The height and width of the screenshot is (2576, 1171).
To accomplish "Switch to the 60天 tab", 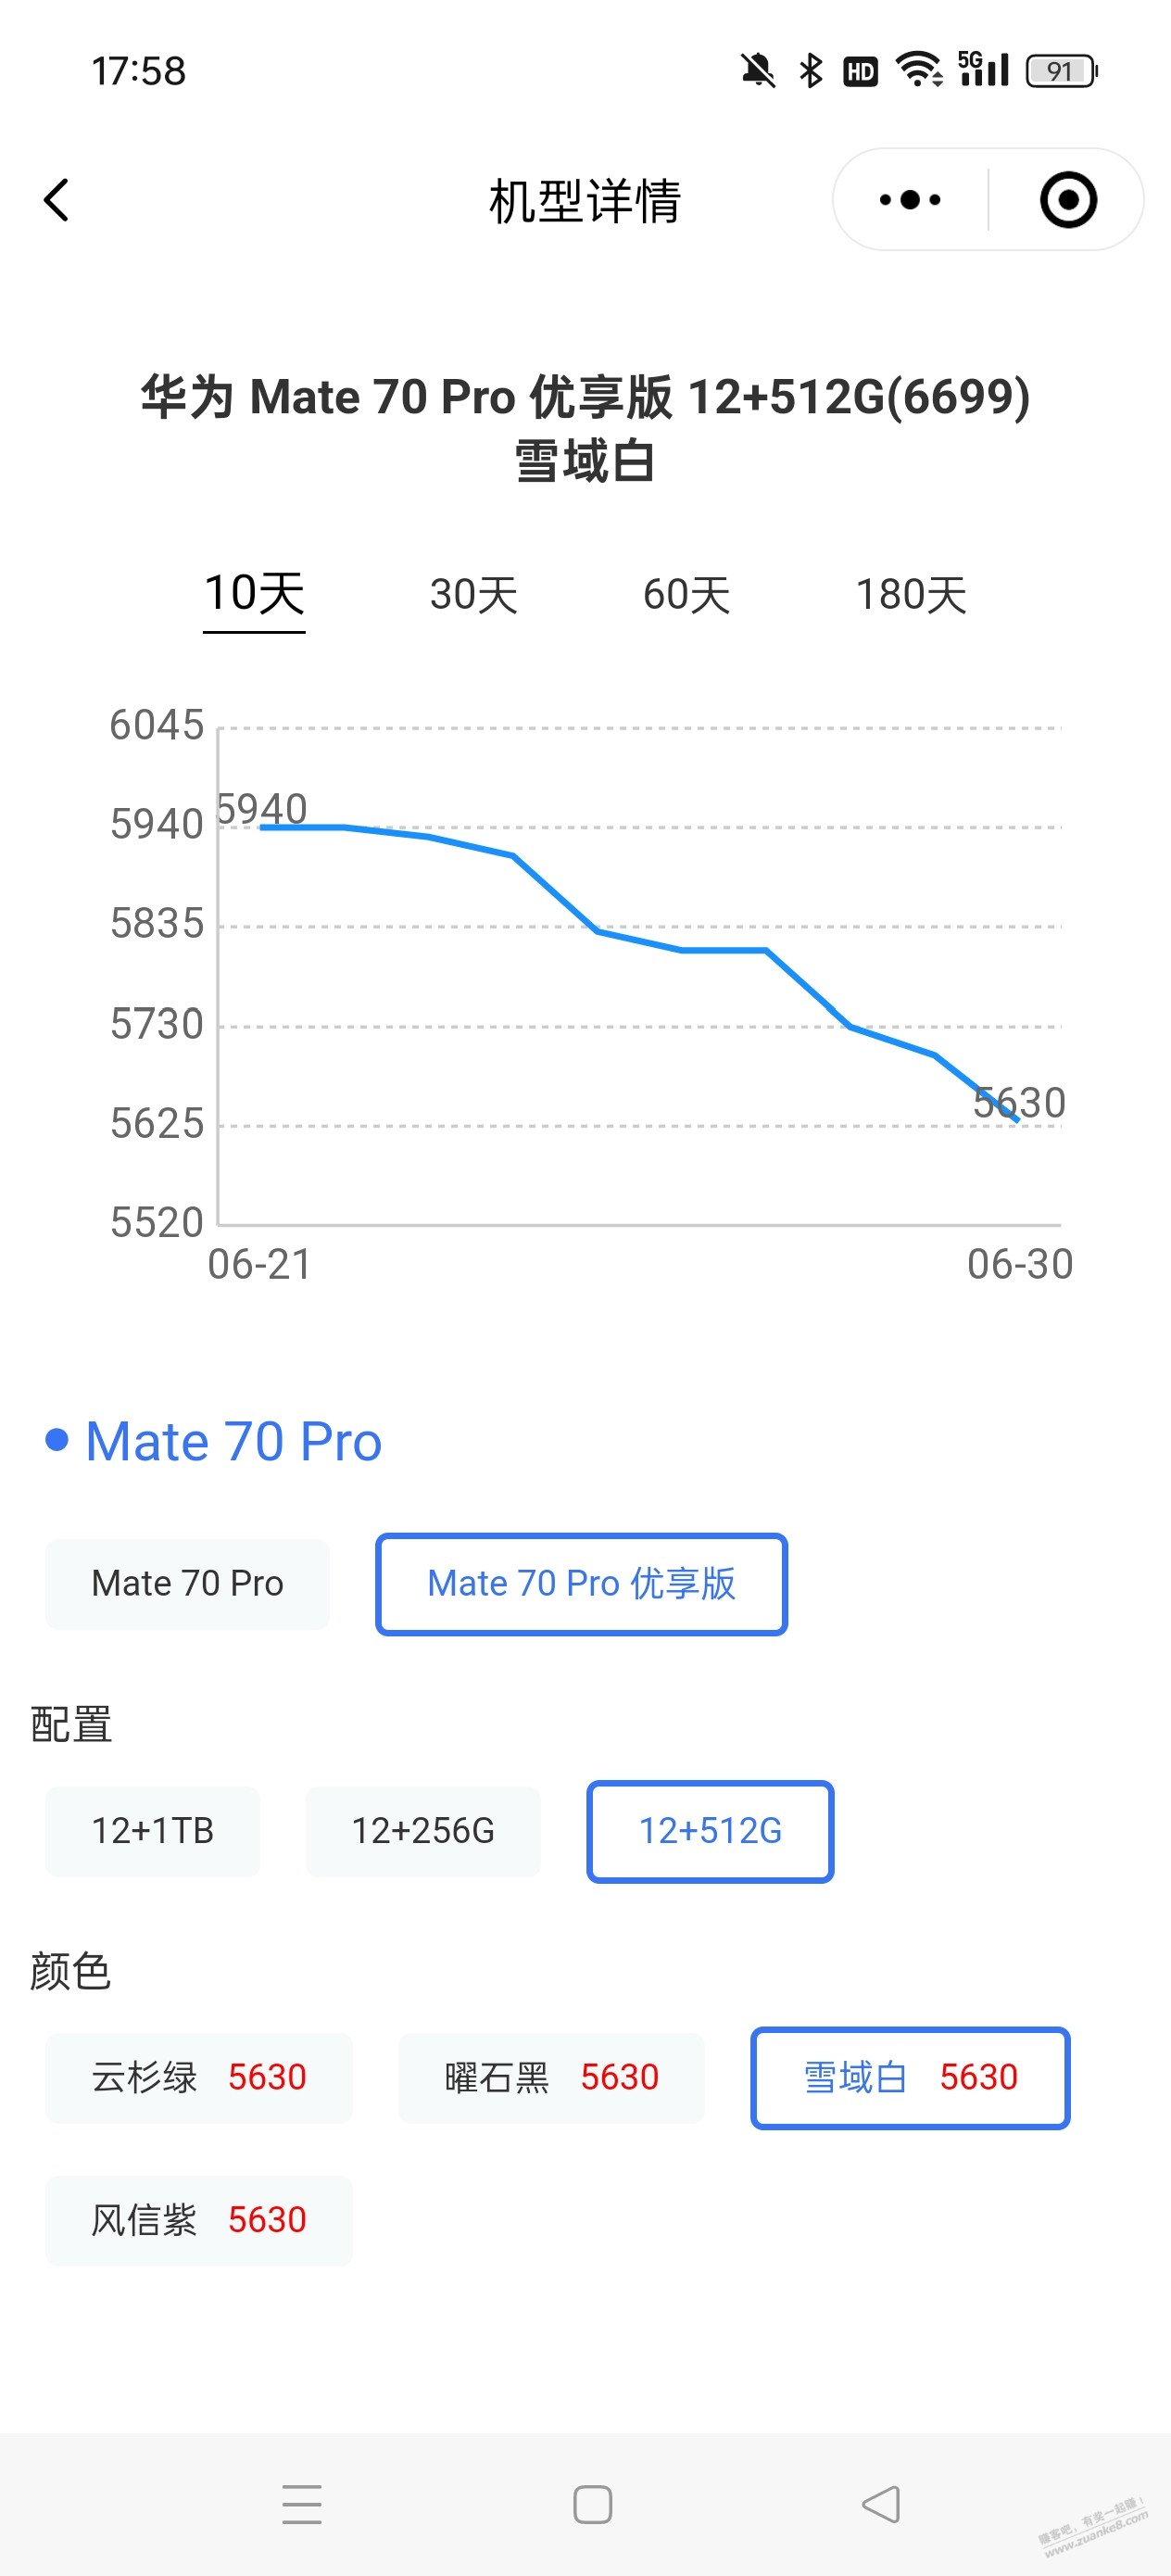I will 687,595.
